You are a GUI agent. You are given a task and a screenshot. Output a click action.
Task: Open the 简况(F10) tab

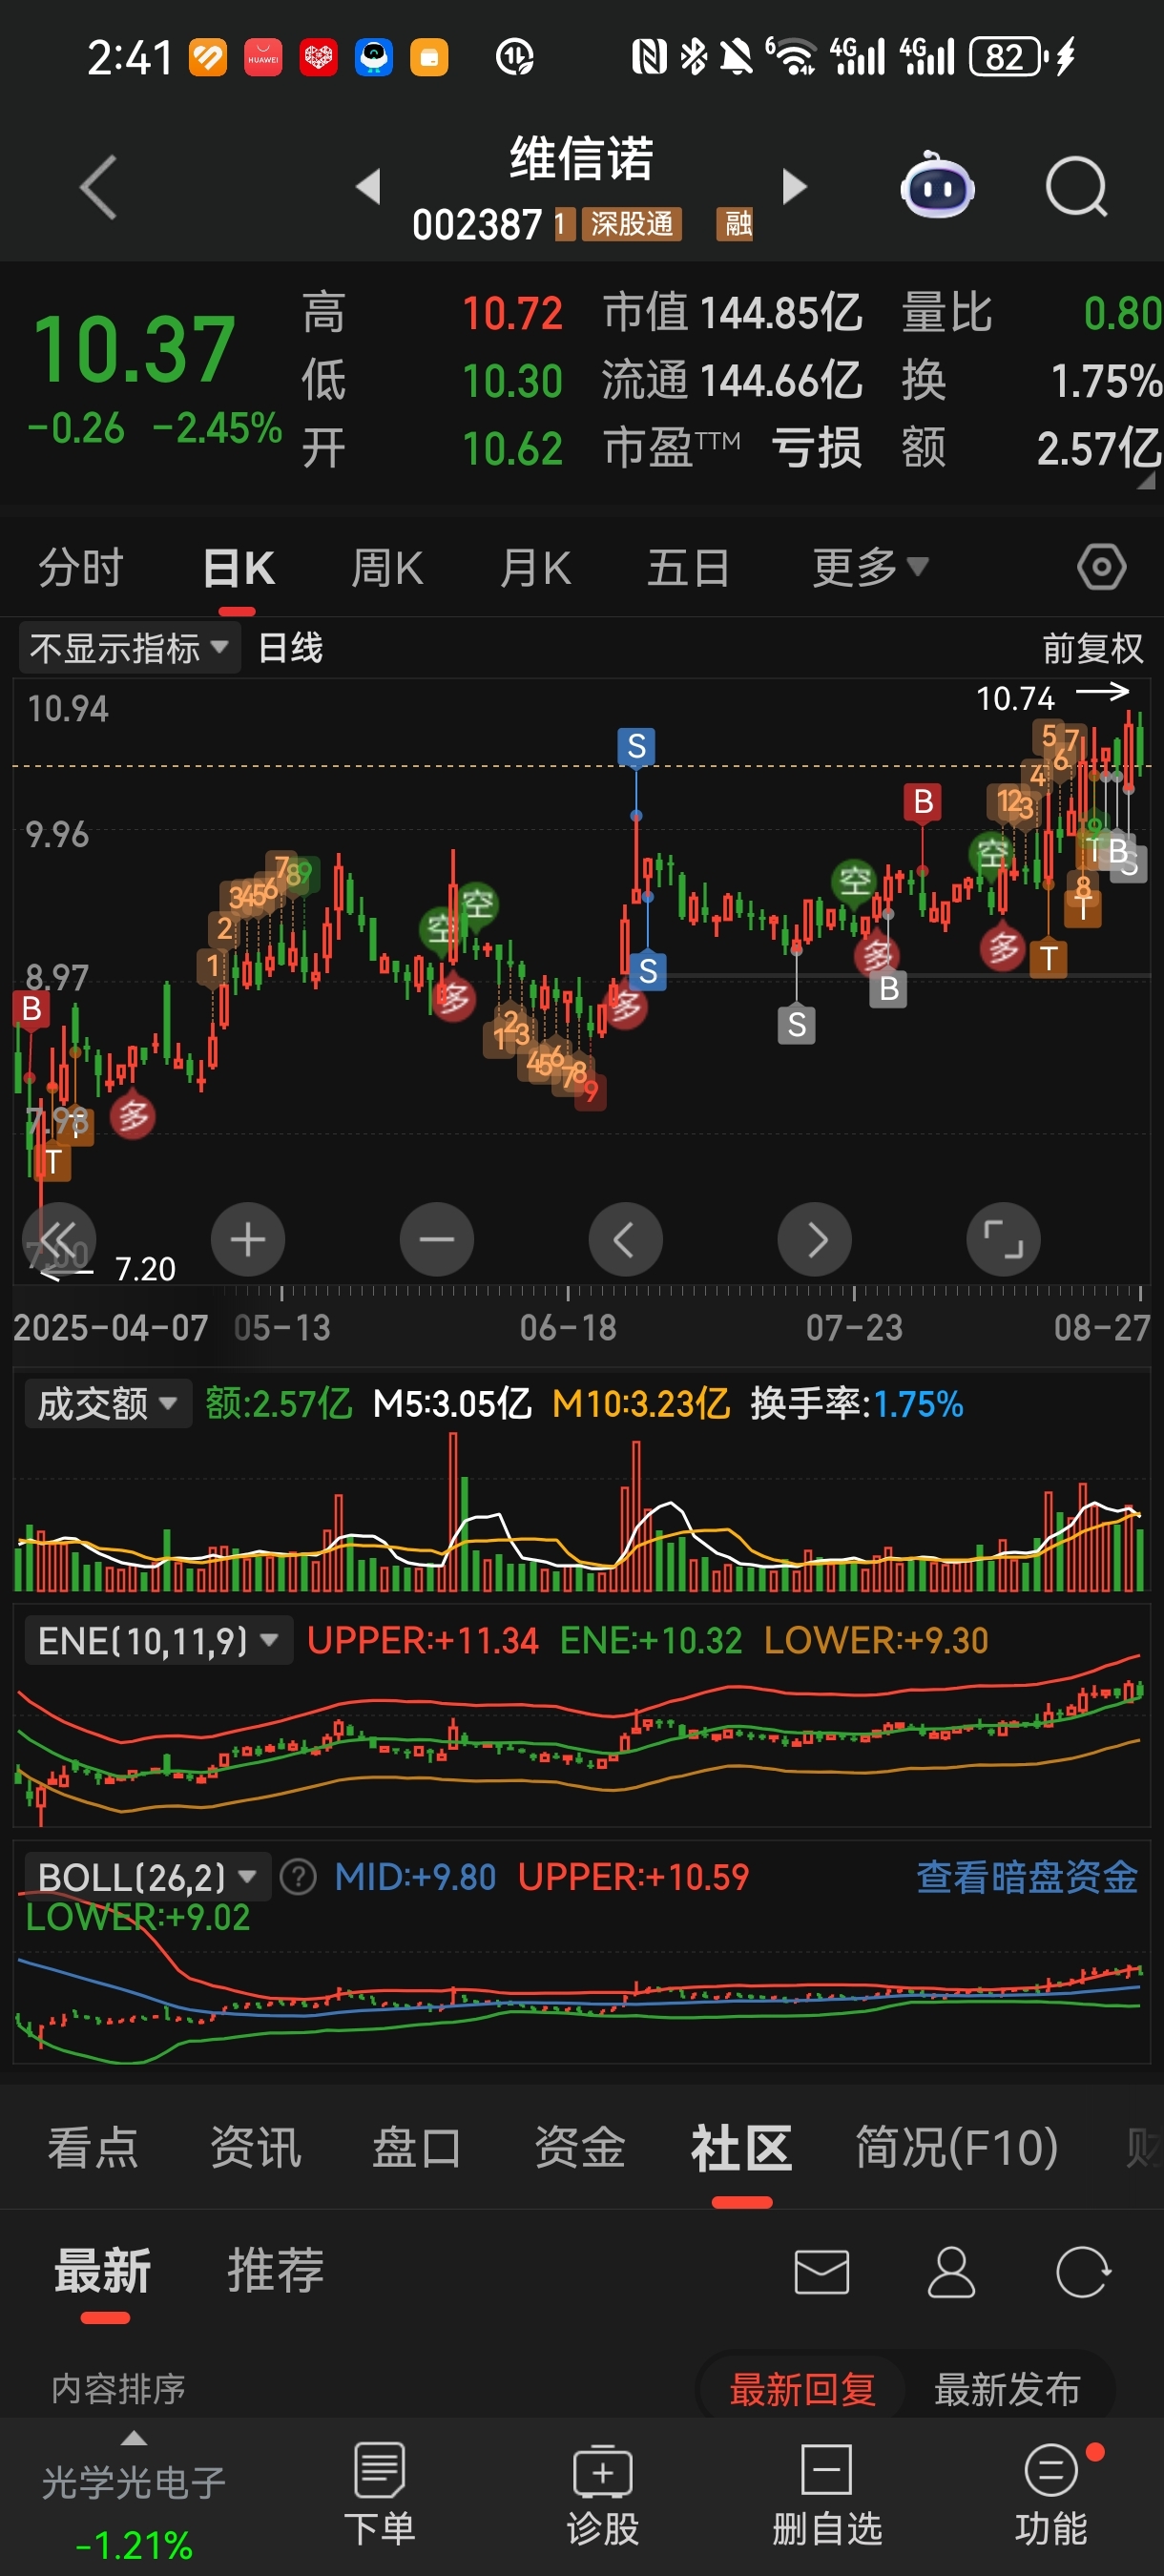(x=956, y=2147)
